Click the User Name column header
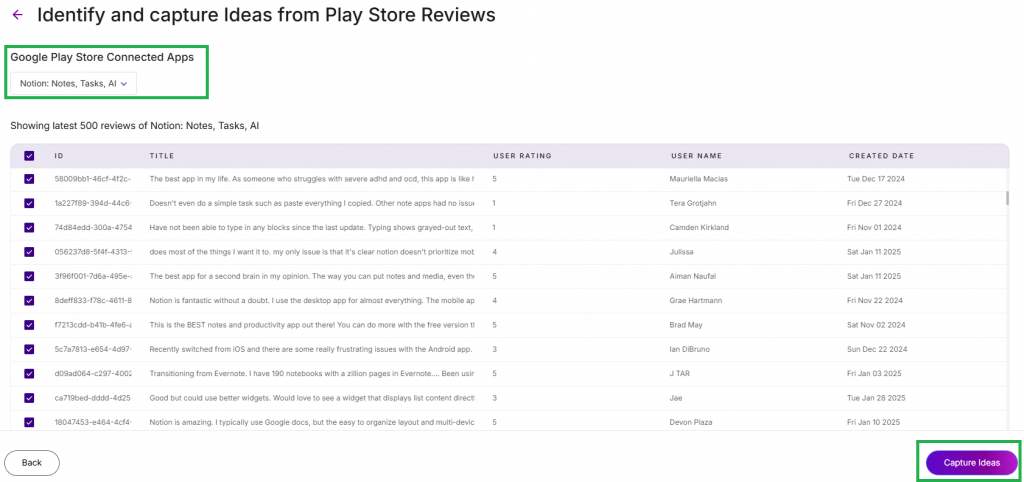Viewport: 1024px width, 482px height. tap(696, 156)
